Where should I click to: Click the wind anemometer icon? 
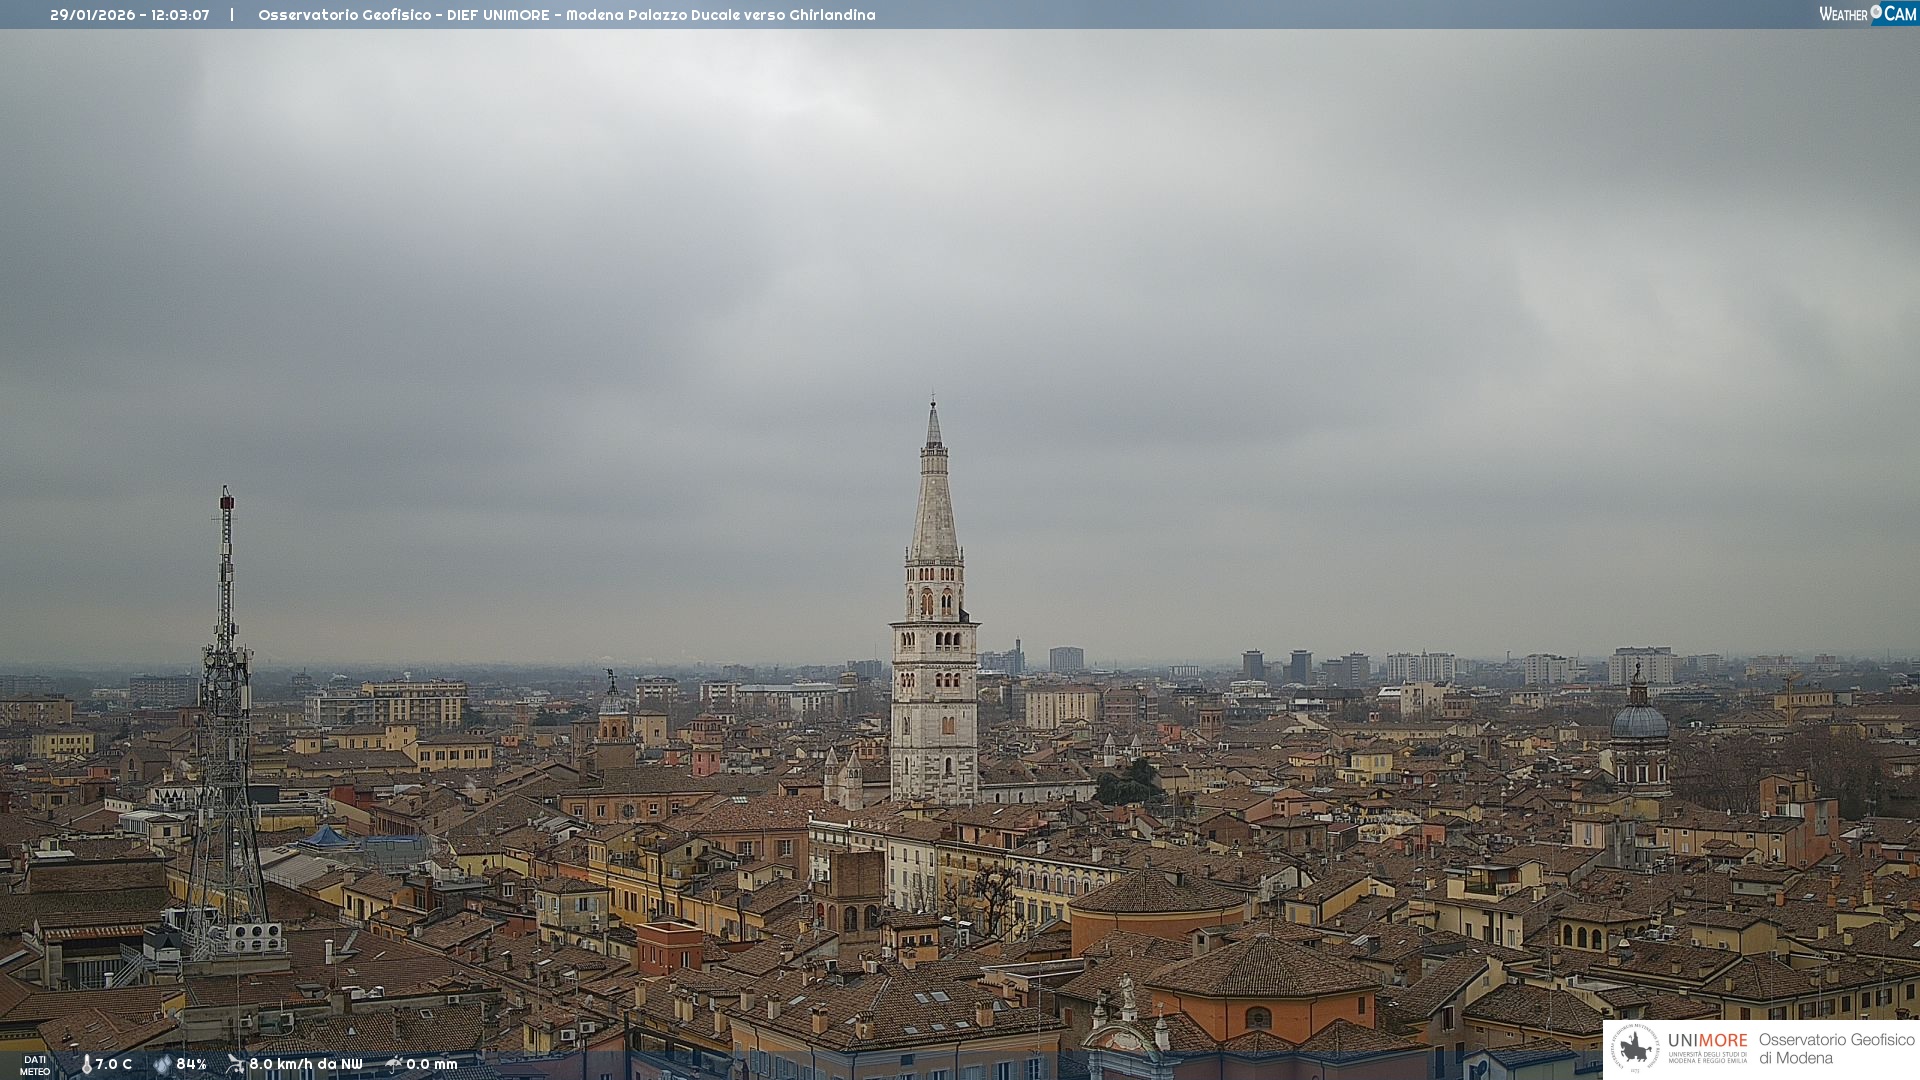coord(235,1064)
